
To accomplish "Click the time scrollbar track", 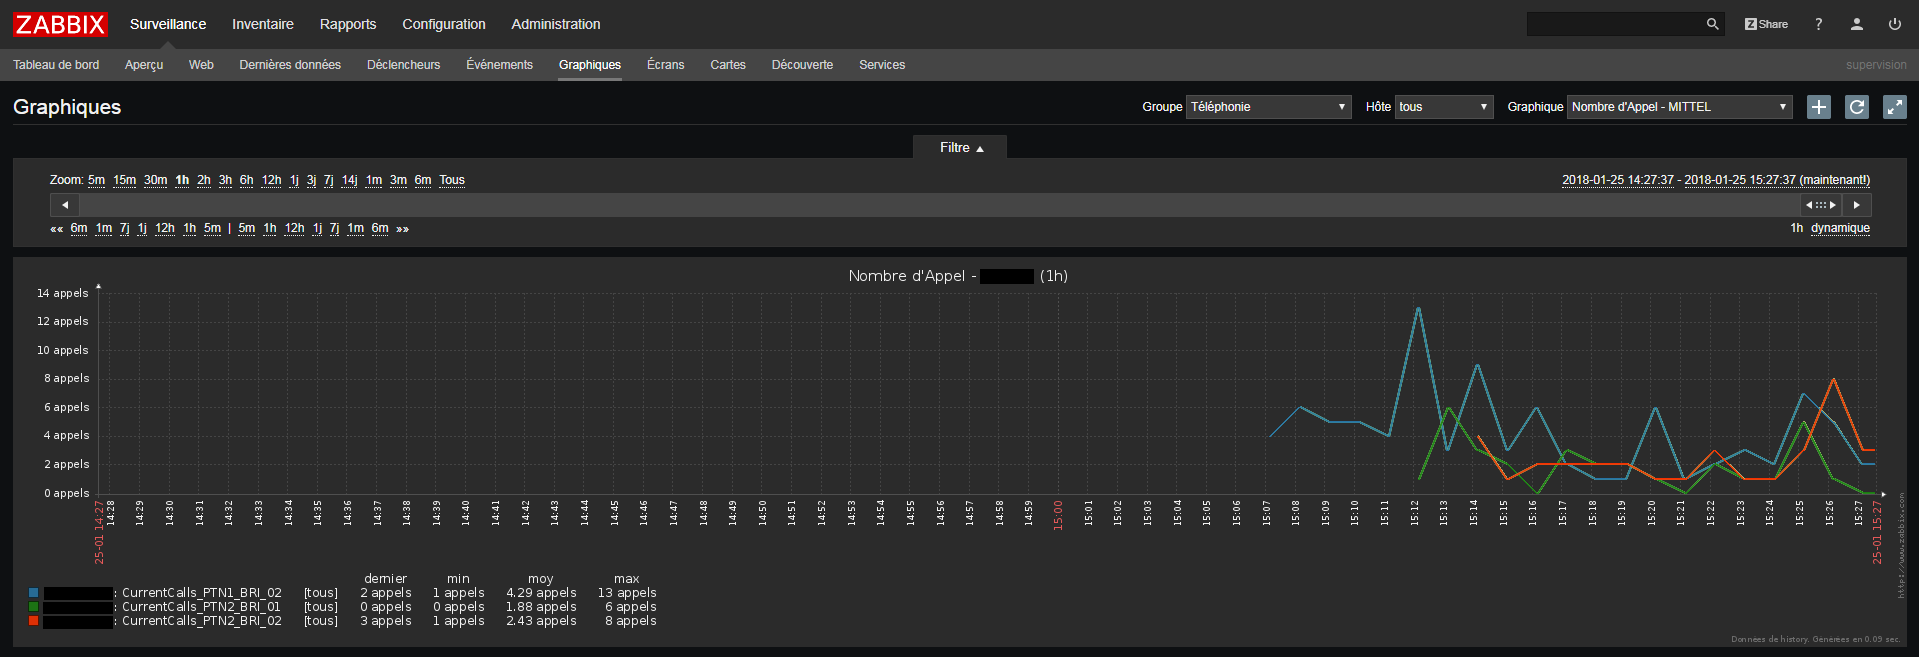I will pyautogui.click(x=940, y=205).
